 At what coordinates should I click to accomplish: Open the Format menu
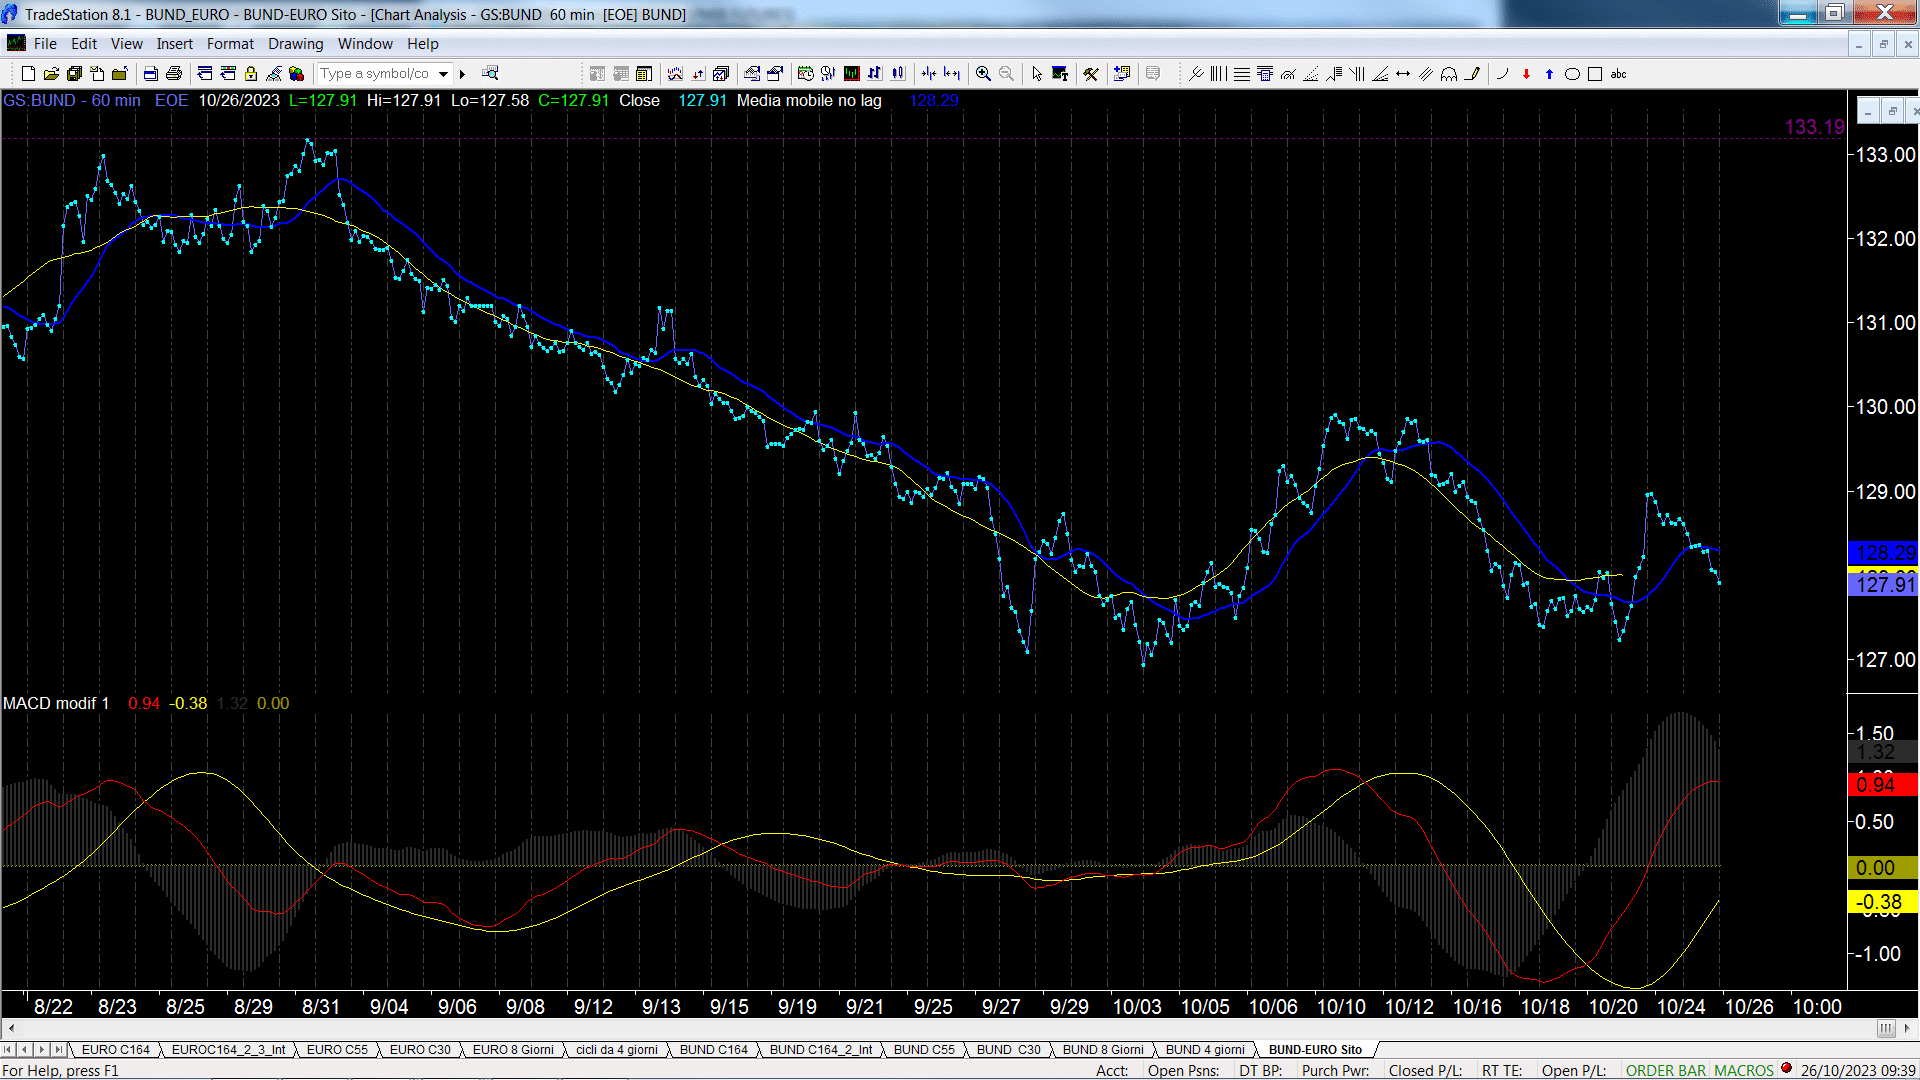[230, 44]
